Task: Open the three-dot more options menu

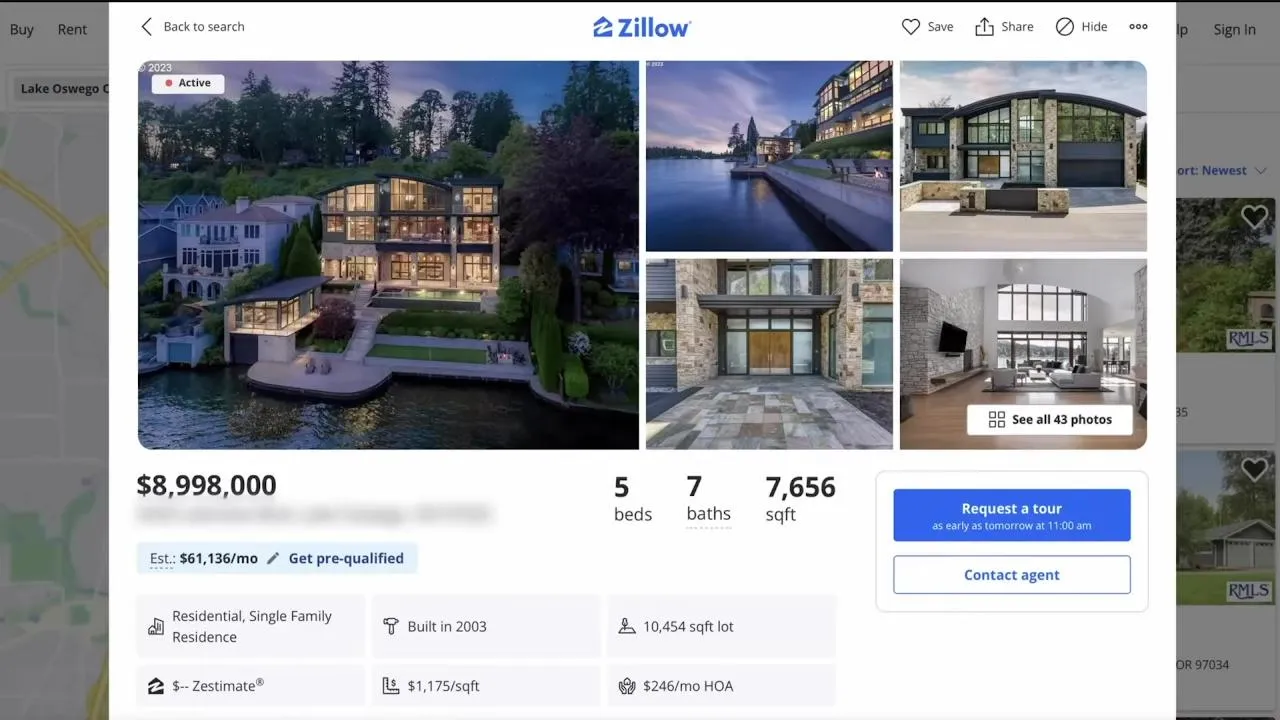Action: coord(1138,27)
